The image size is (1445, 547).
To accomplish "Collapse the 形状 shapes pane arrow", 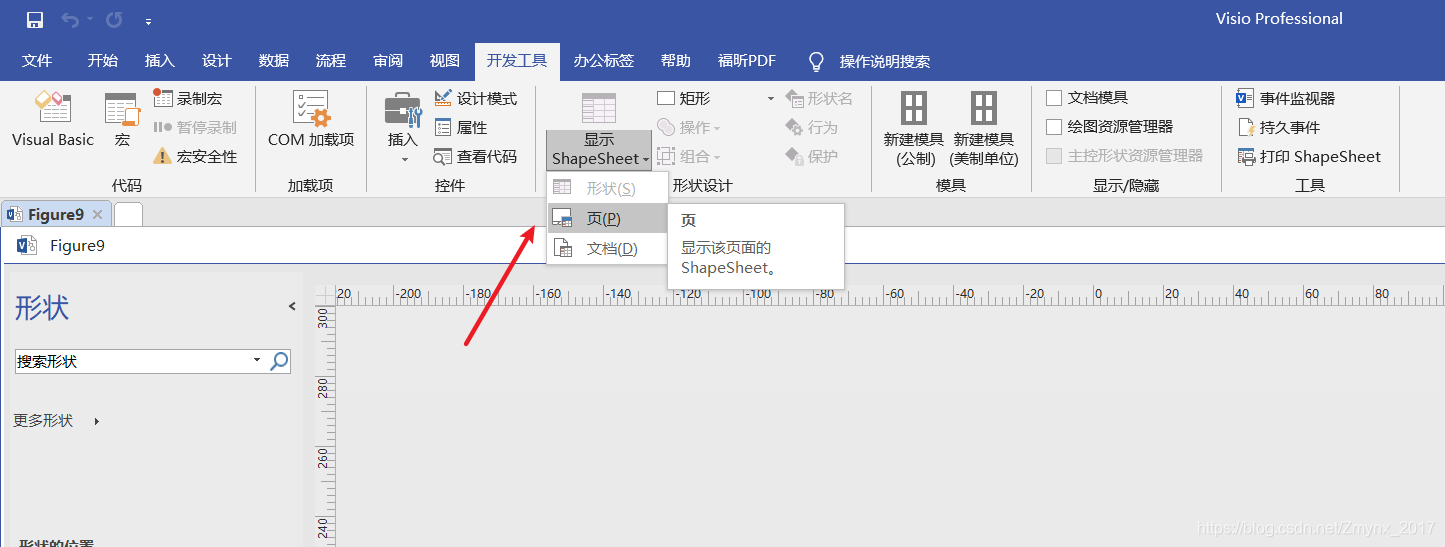I will [292, 306].
